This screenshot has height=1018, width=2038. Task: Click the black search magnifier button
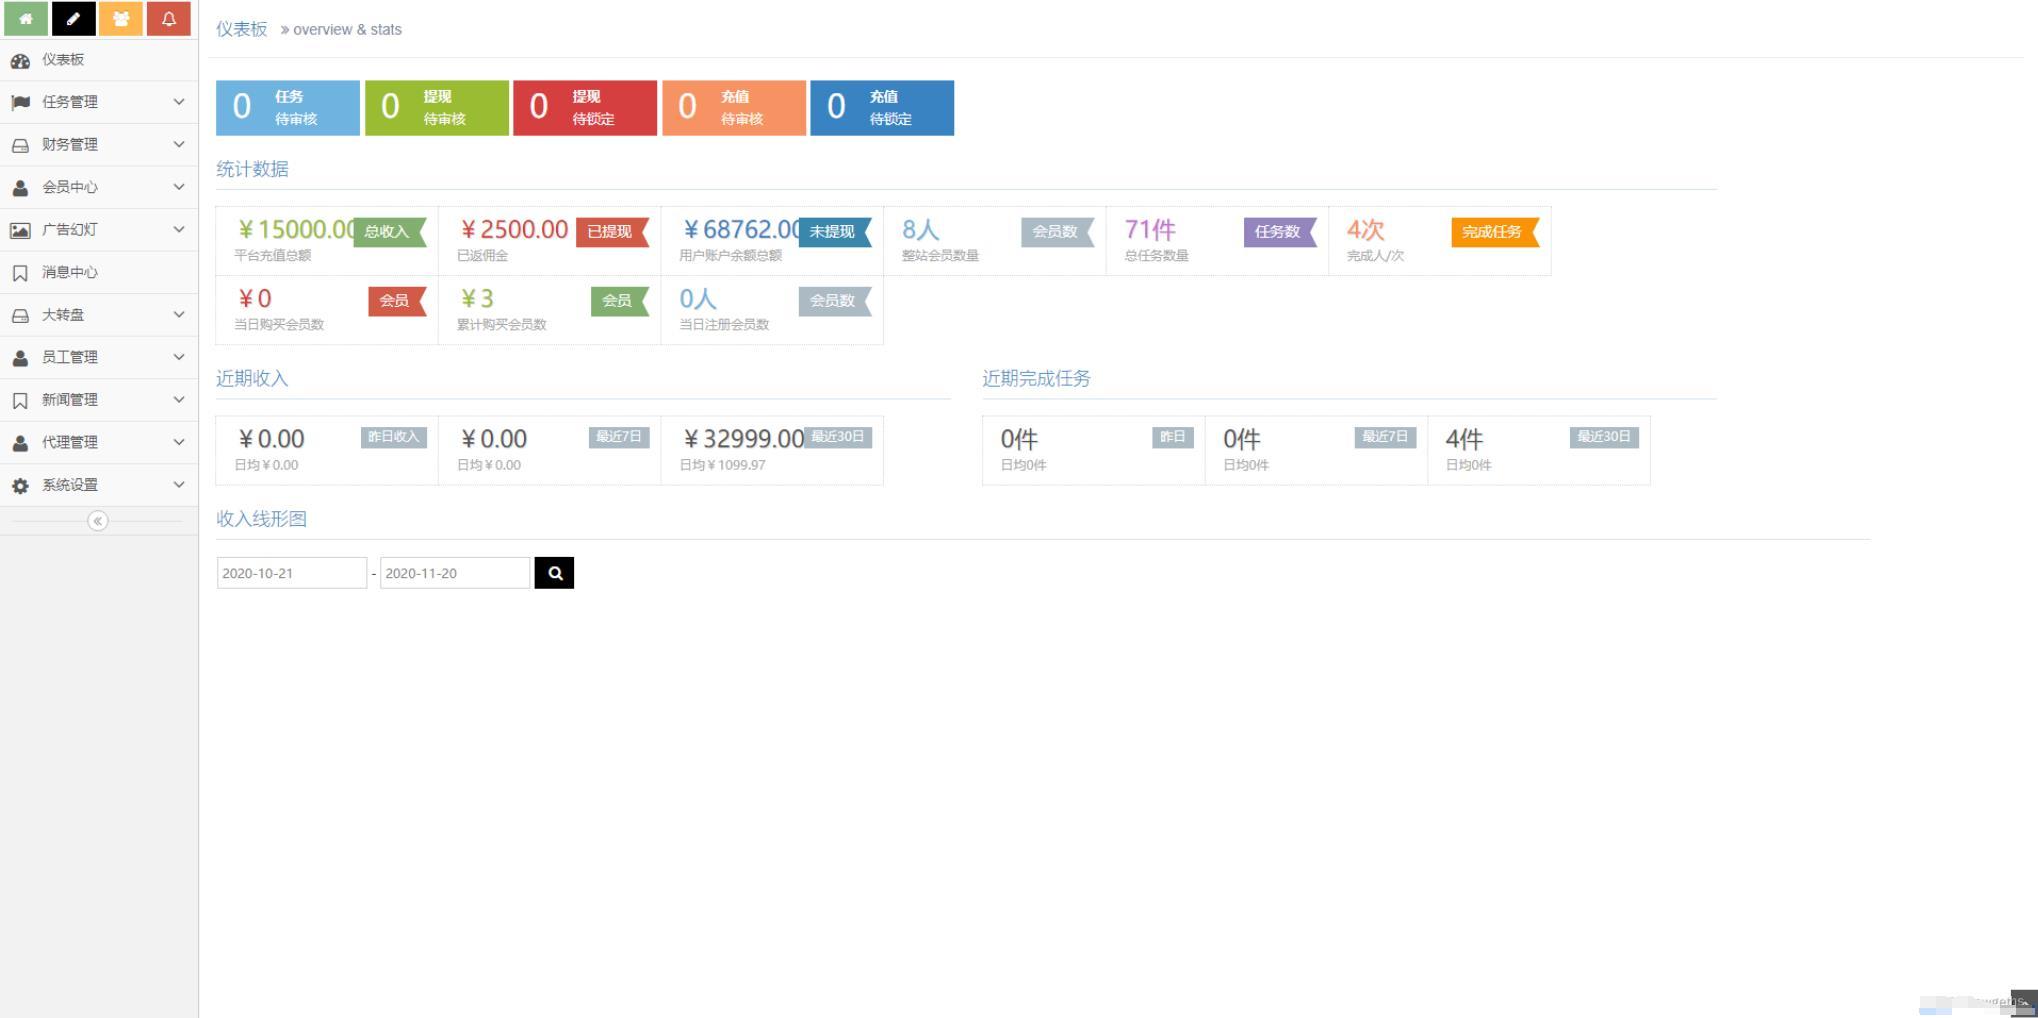click(554, 573)
